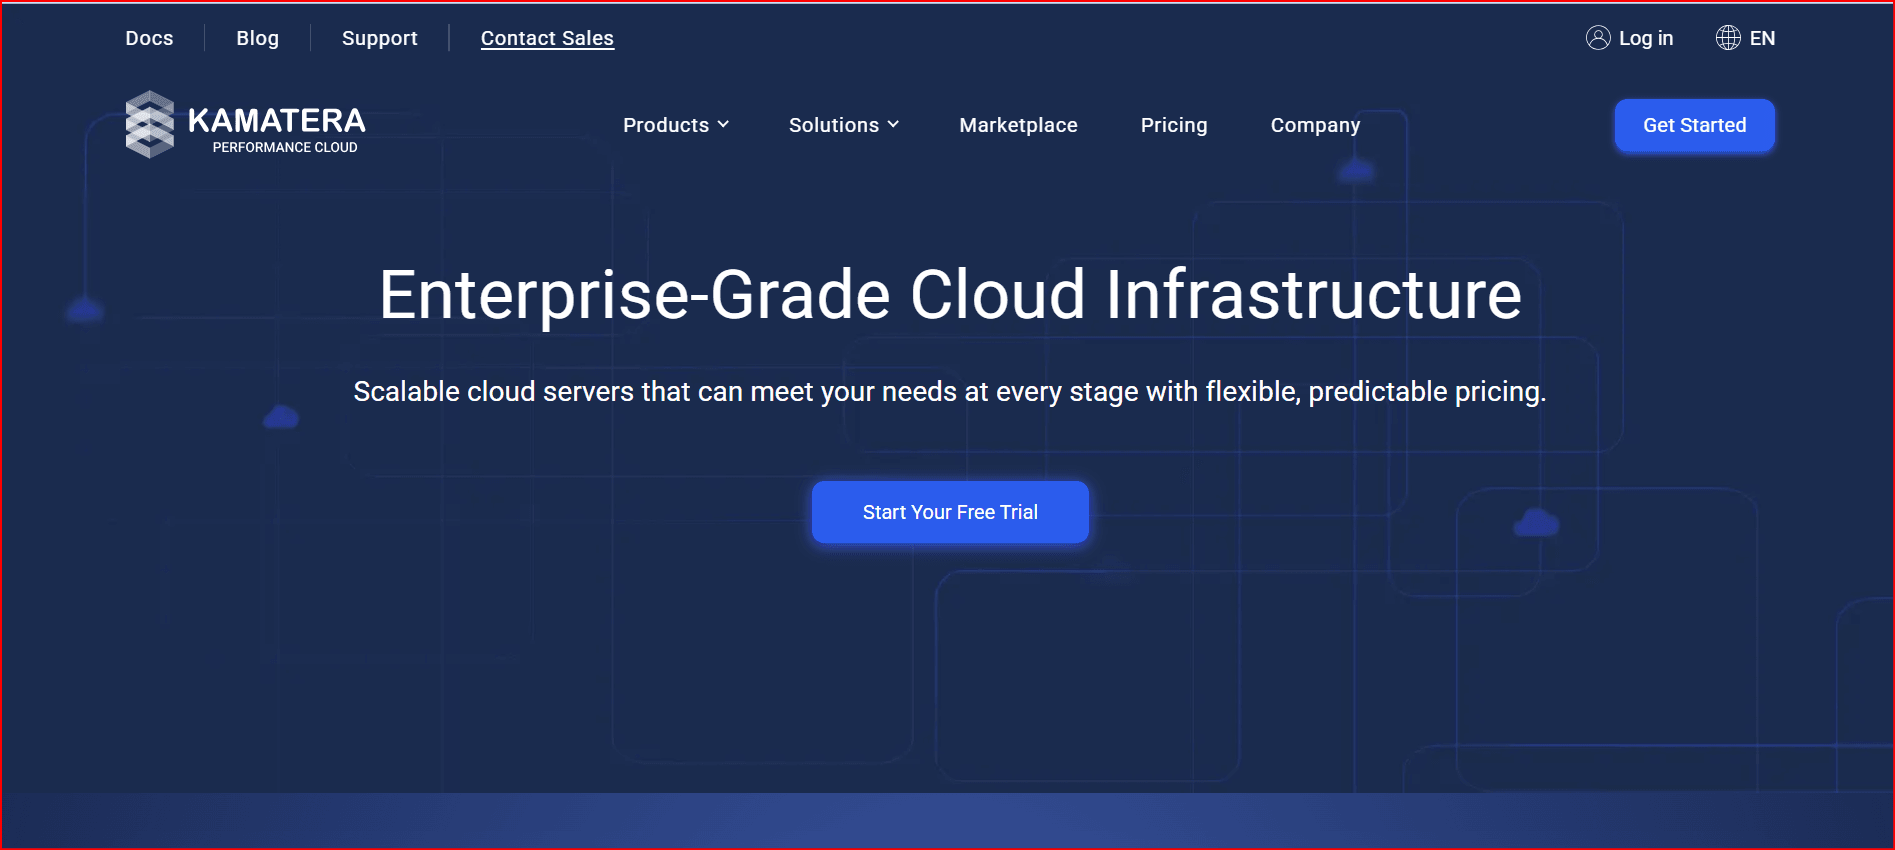This screenshot has width=1895, height=850.
Task: Open the Support link
Action: 379,38
